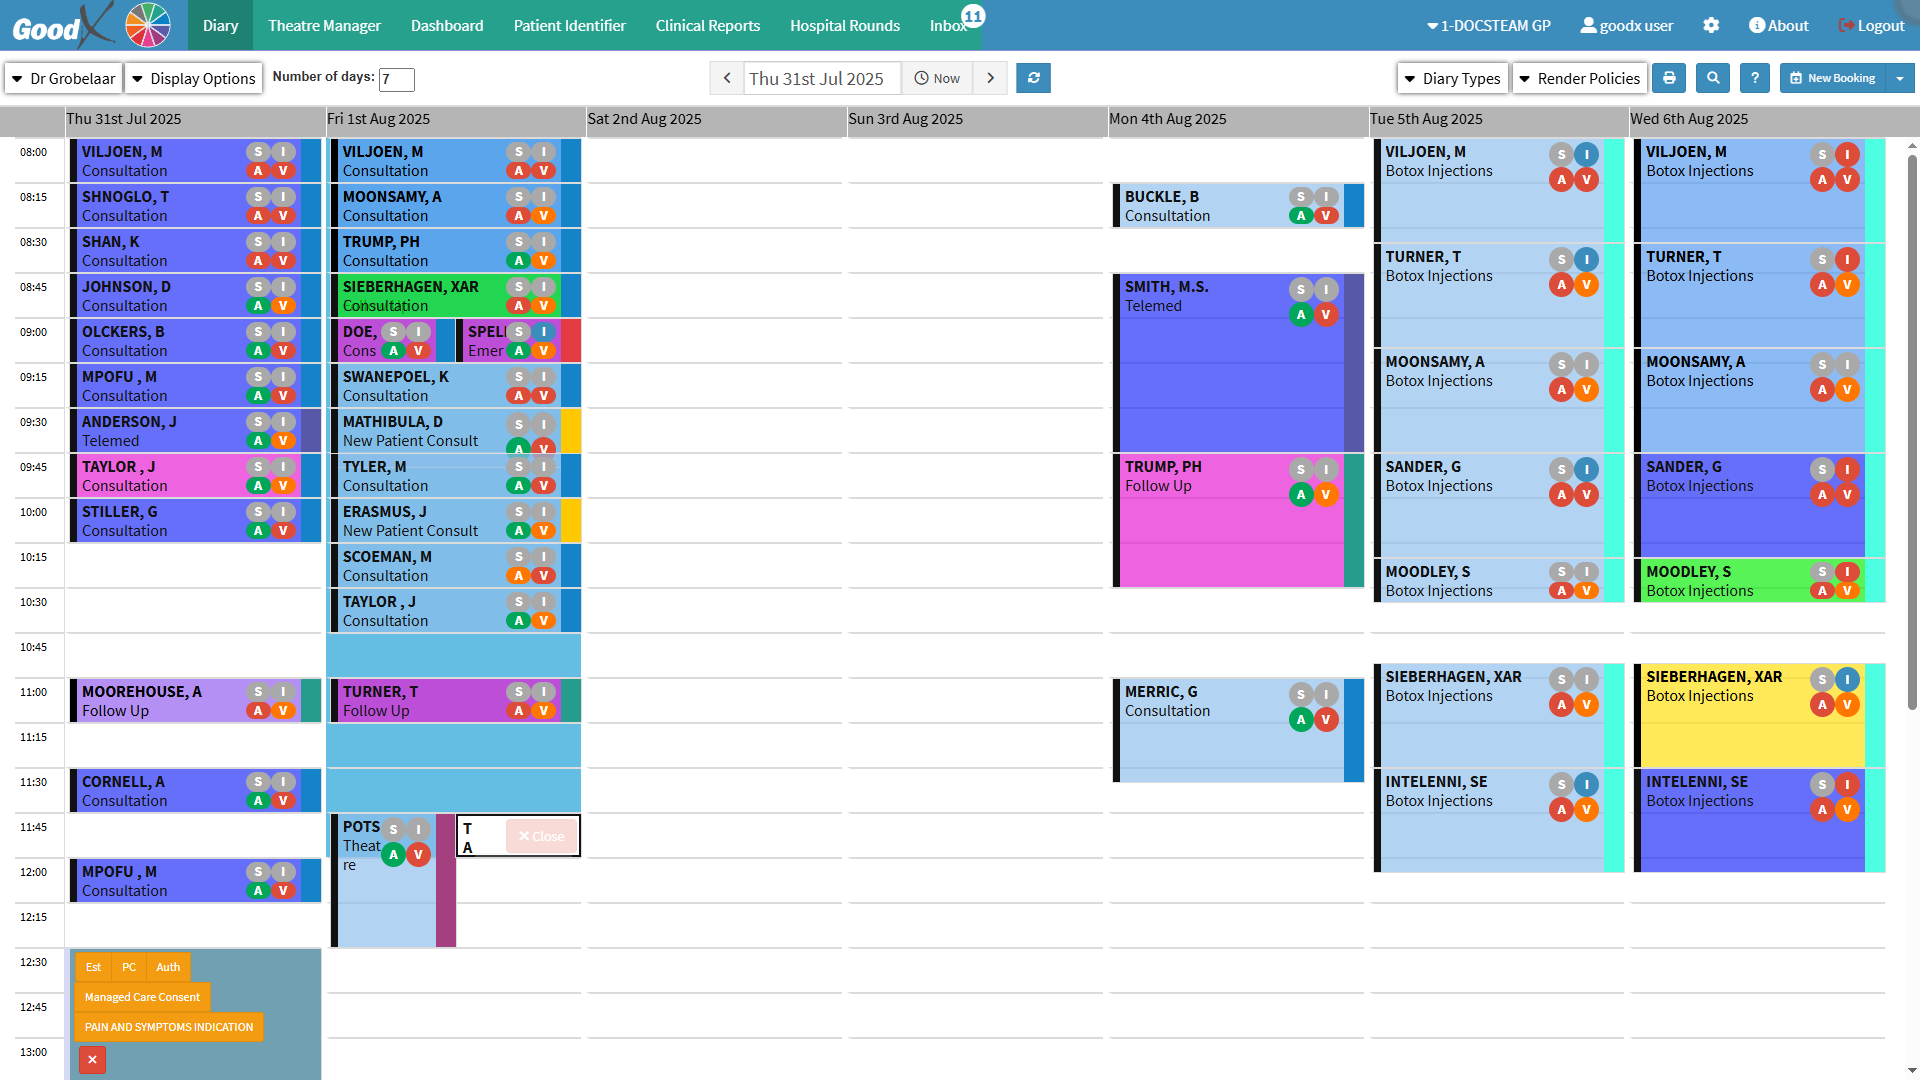Switch to the Theatre Manager tab

click(324, 26)
